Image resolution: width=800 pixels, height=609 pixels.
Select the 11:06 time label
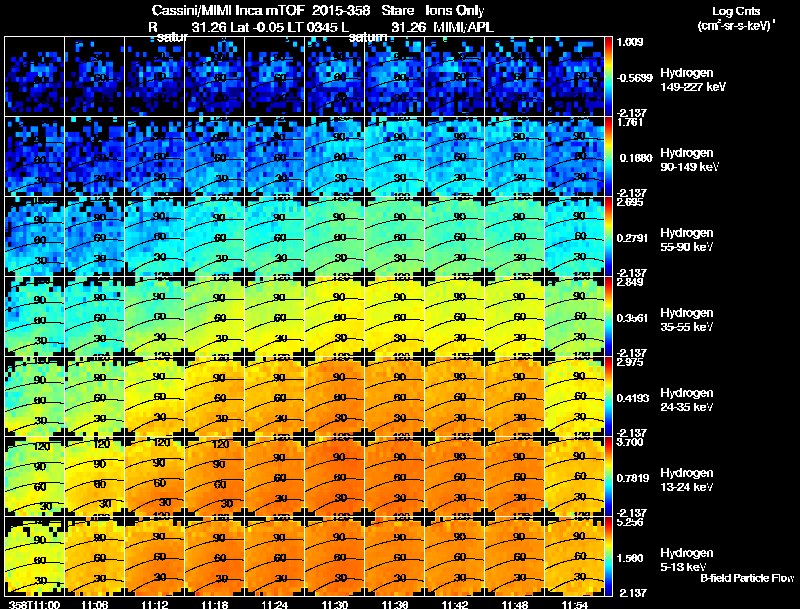click(x=94, y=605)
